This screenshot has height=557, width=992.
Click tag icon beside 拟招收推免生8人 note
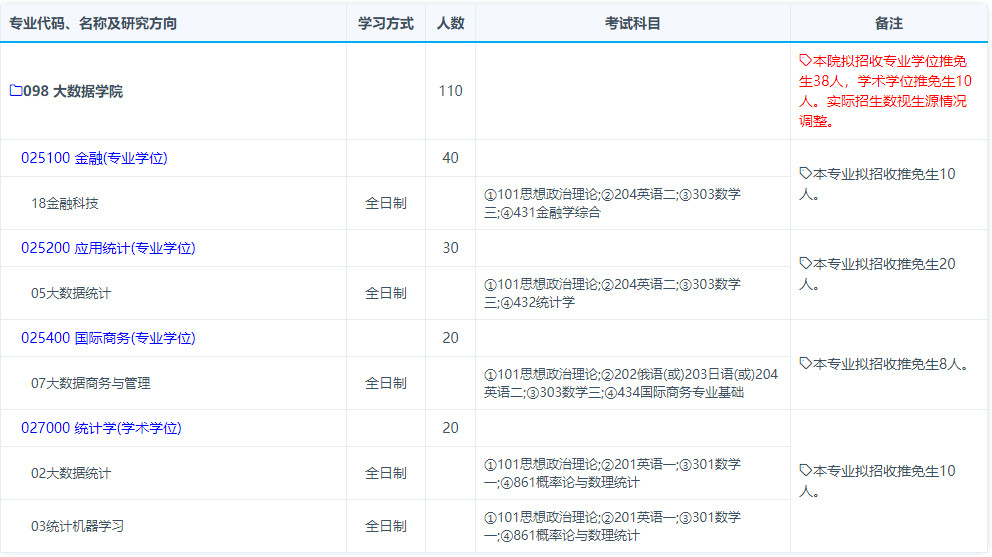tap(806, 364)
